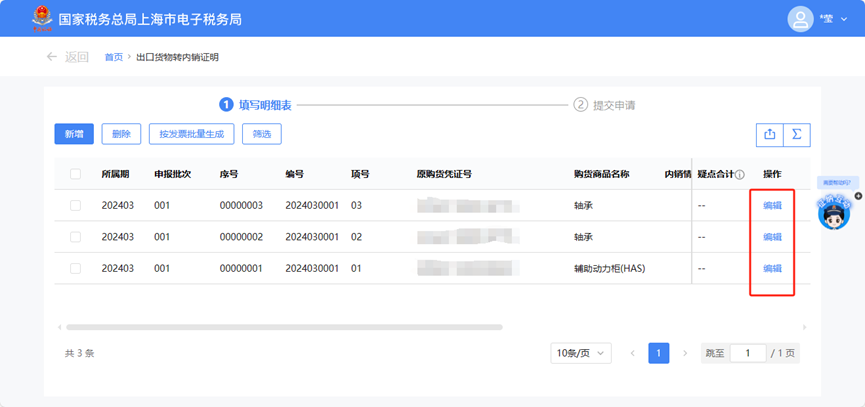This screenshot has height=407, width=865.
Task: Open the 10条/页 page size dropdown
Action: [580, 353]
